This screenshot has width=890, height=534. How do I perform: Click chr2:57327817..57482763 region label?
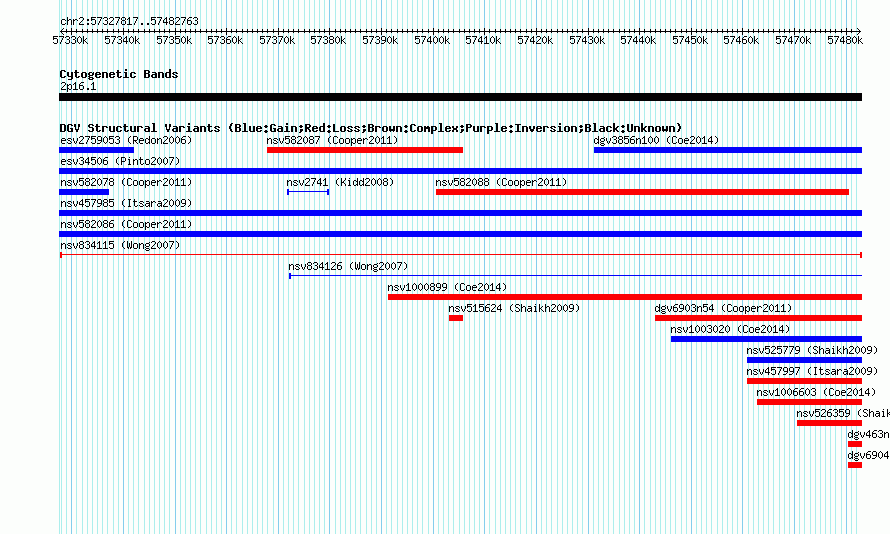pos(129,21)
